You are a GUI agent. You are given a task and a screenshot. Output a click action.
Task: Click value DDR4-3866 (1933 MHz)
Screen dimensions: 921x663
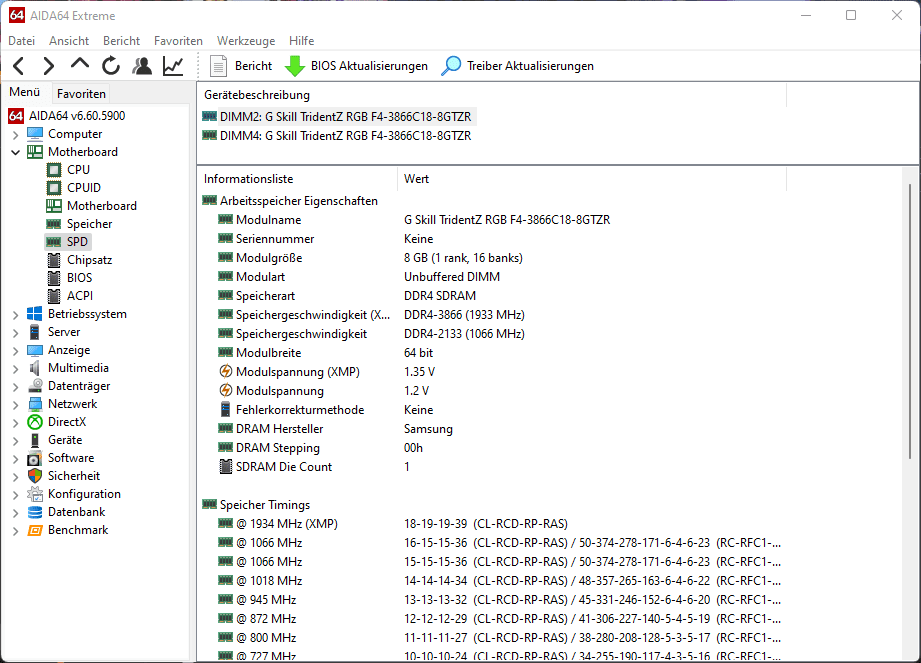pyautogui.click(x=464, y=315)
